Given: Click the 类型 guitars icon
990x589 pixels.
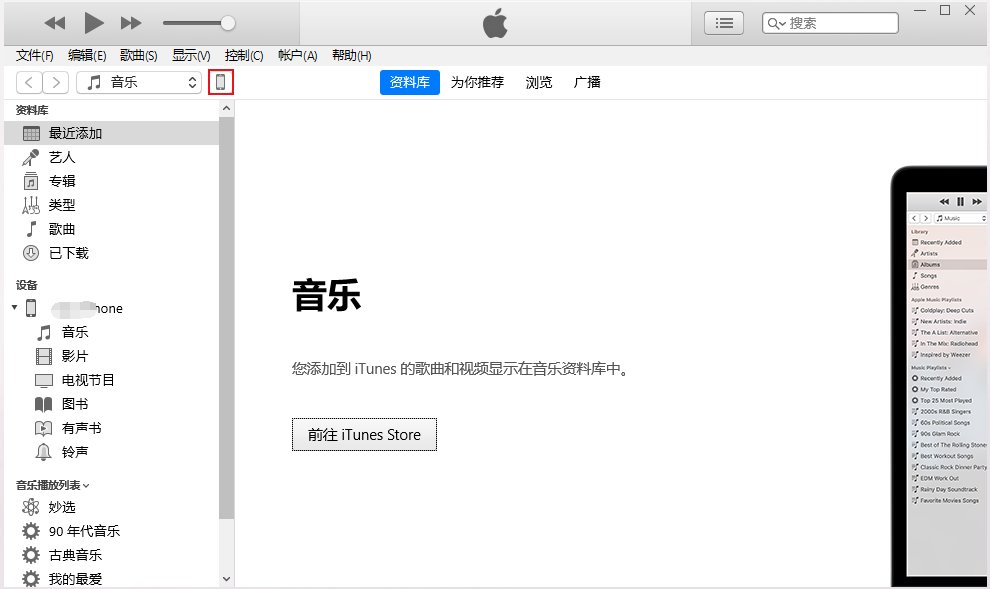Looking at the screenshot, I should 30,205.
